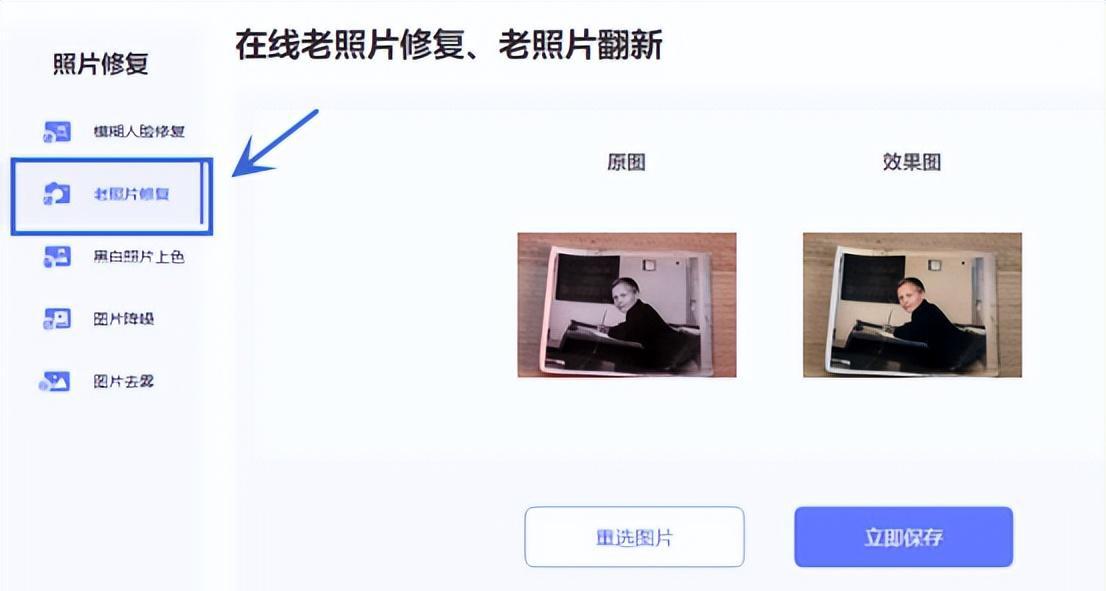Click the 模糊人脸修复 sidebar icon
1106x591 pixels.
coord(57,131)
